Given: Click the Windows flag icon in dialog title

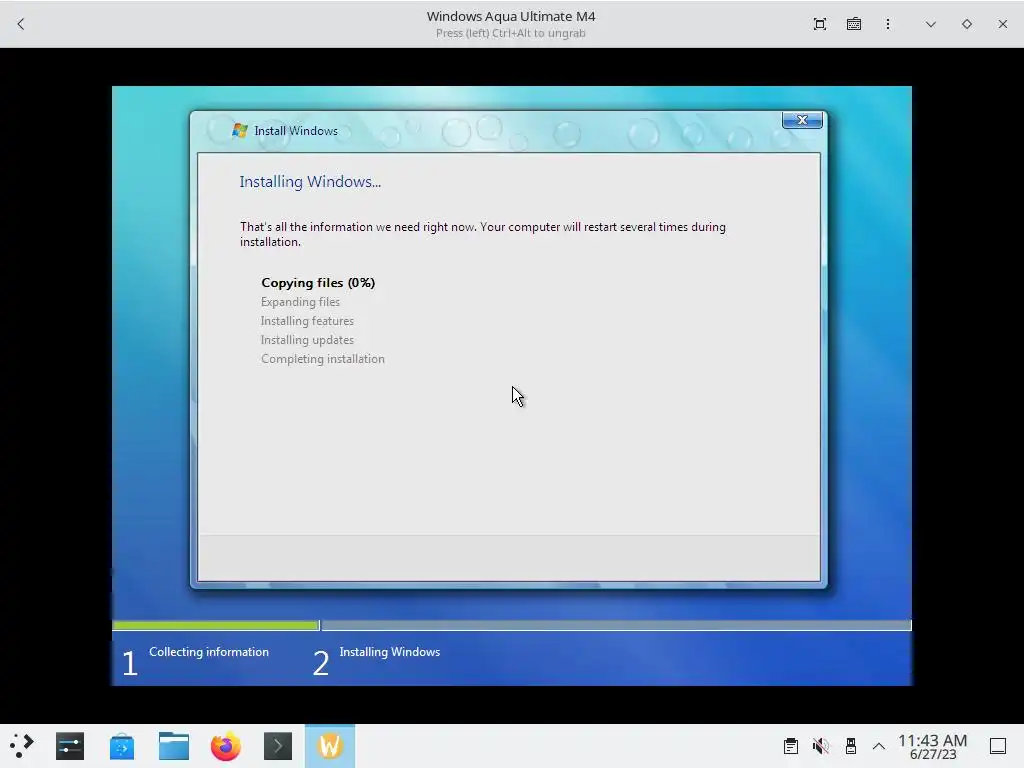Looking at the screenshot, I should click(x=240, y=130).
